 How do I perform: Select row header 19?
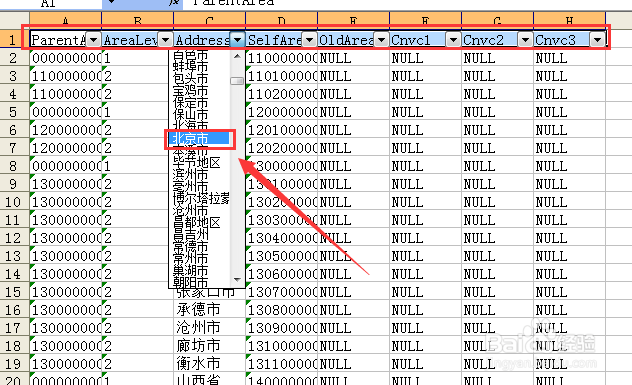15,364
